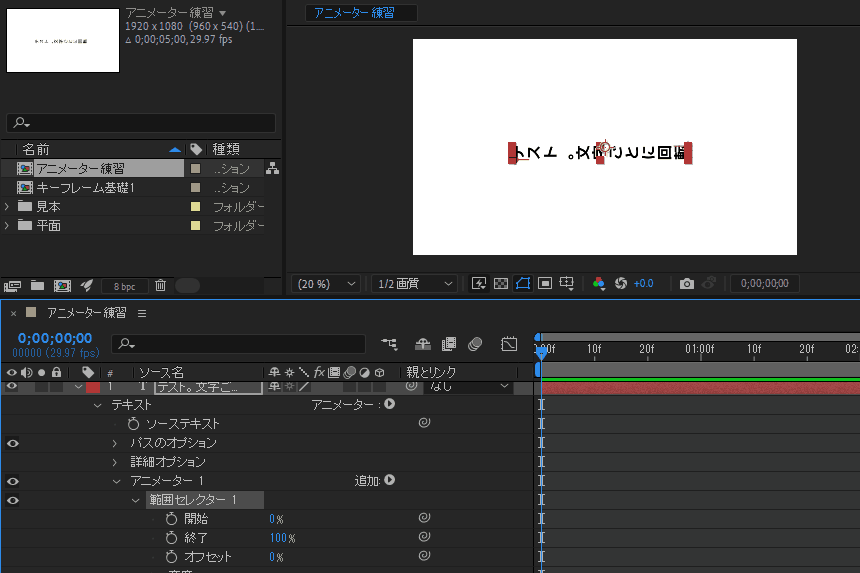Click the pick whip on 開始 row

424,518
